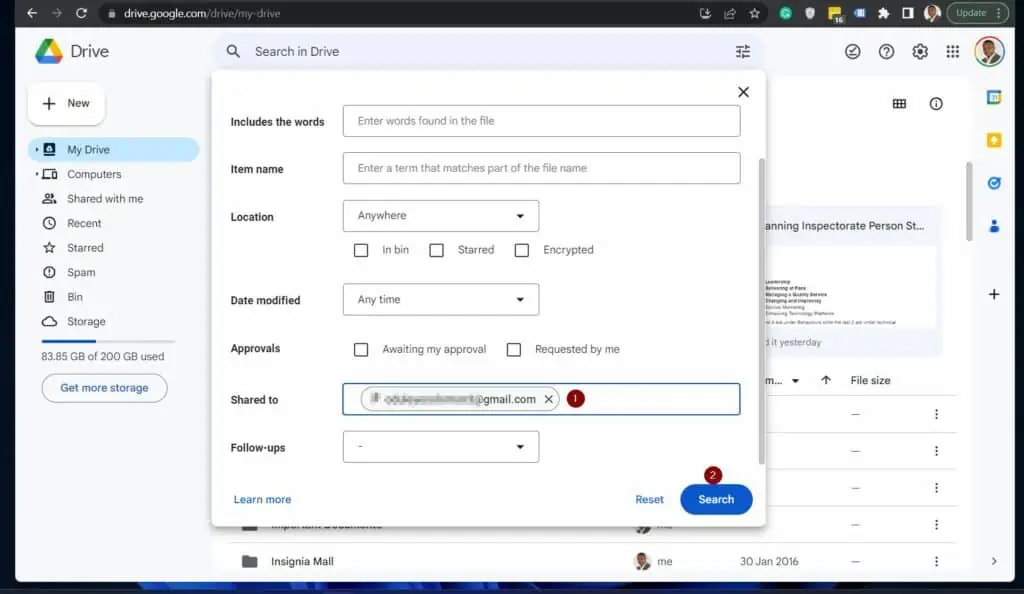The image size is (1024, 594).
Task: Enable the In bin checkbox
Action: [361, 250]
